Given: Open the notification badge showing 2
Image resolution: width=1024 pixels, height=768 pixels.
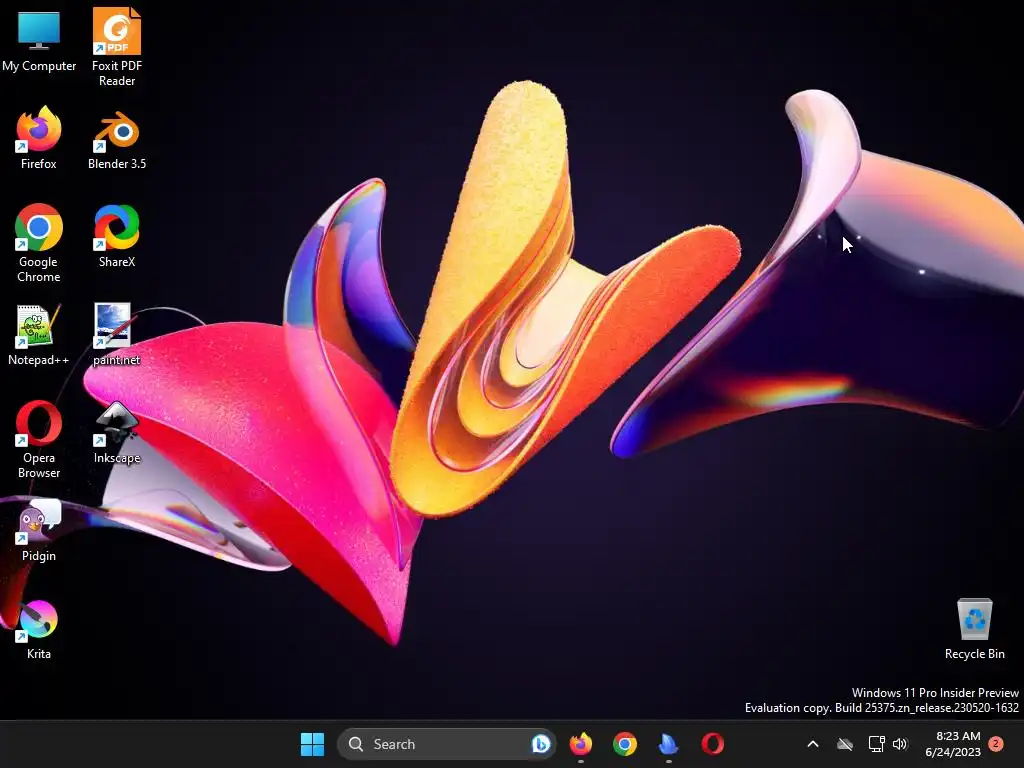Looking at the screenshot, I should 996,744.
